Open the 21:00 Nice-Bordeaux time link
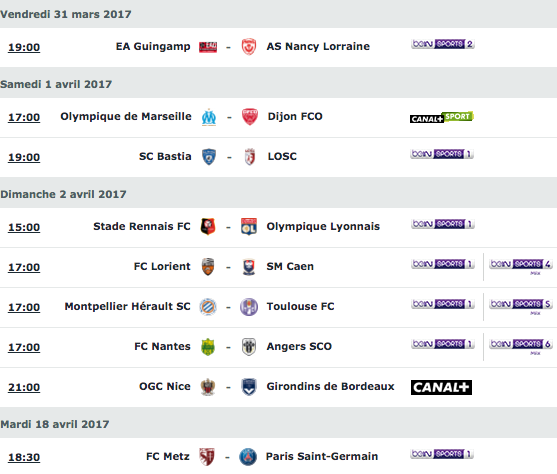557x474 pixels. (24, 387)
